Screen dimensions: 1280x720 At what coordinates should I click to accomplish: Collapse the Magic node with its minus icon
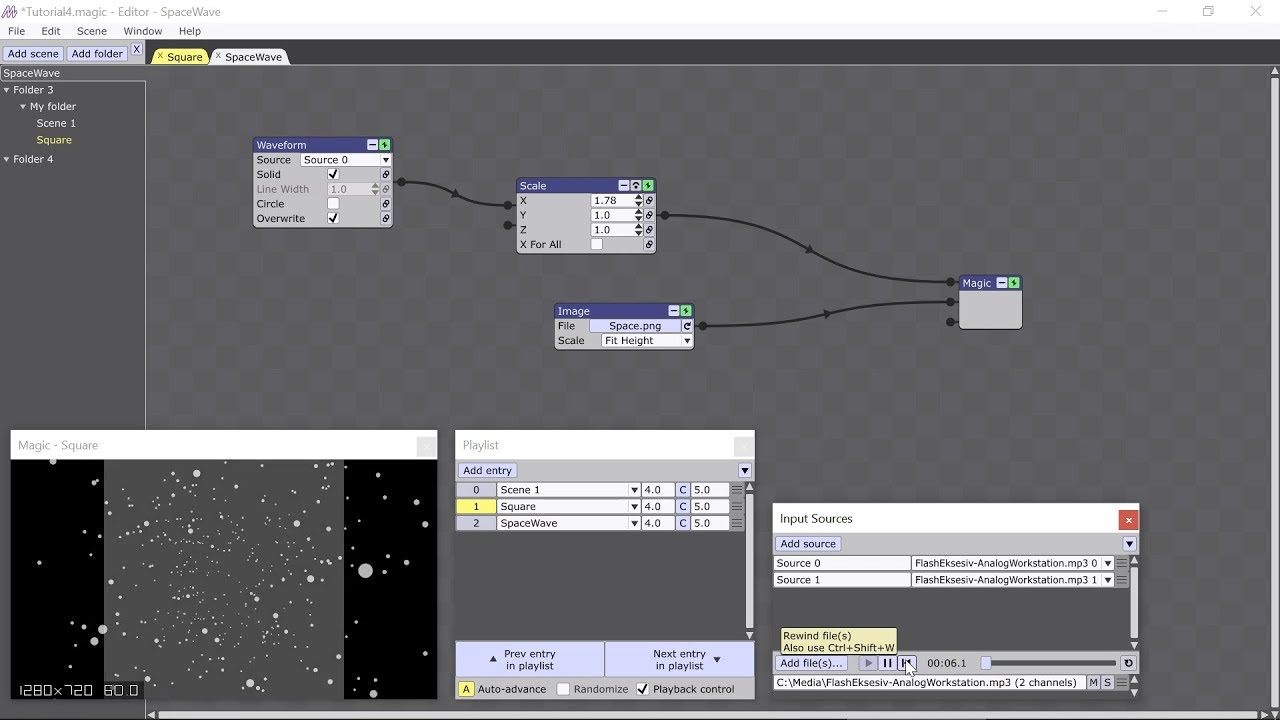pos(1002,283)
